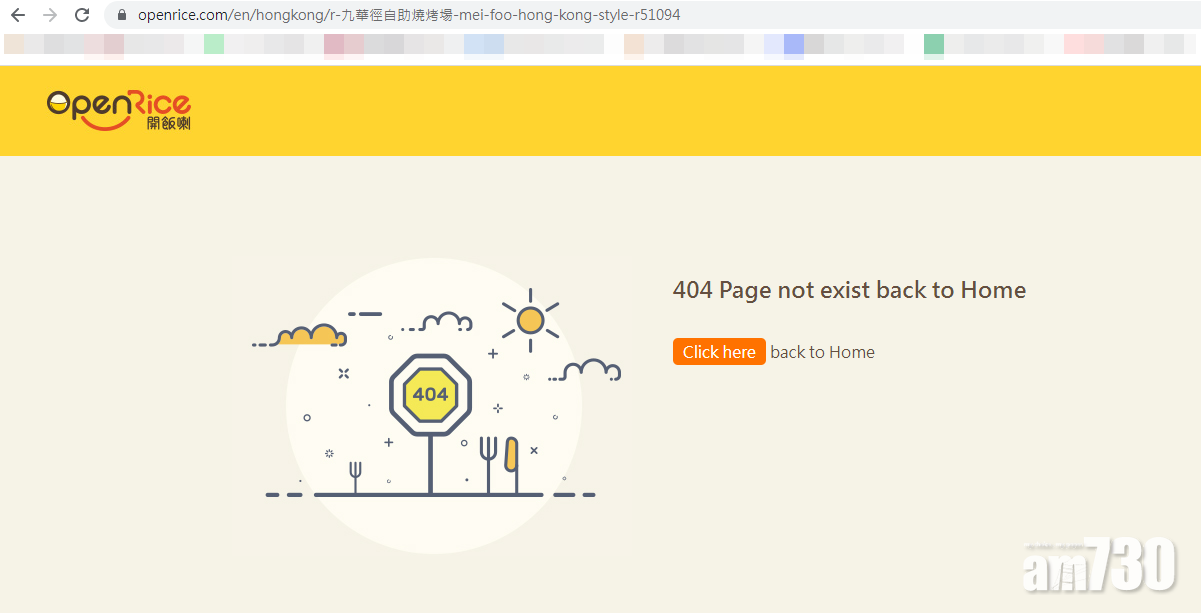Click the outlined cloud below the sun
The width and height of the screenshot is (1201, 613).
point(592,371)
